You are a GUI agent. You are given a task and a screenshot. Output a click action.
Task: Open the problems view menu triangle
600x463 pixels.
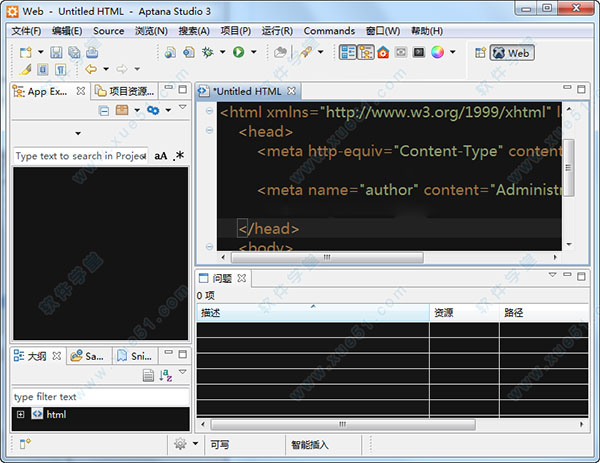553,275
